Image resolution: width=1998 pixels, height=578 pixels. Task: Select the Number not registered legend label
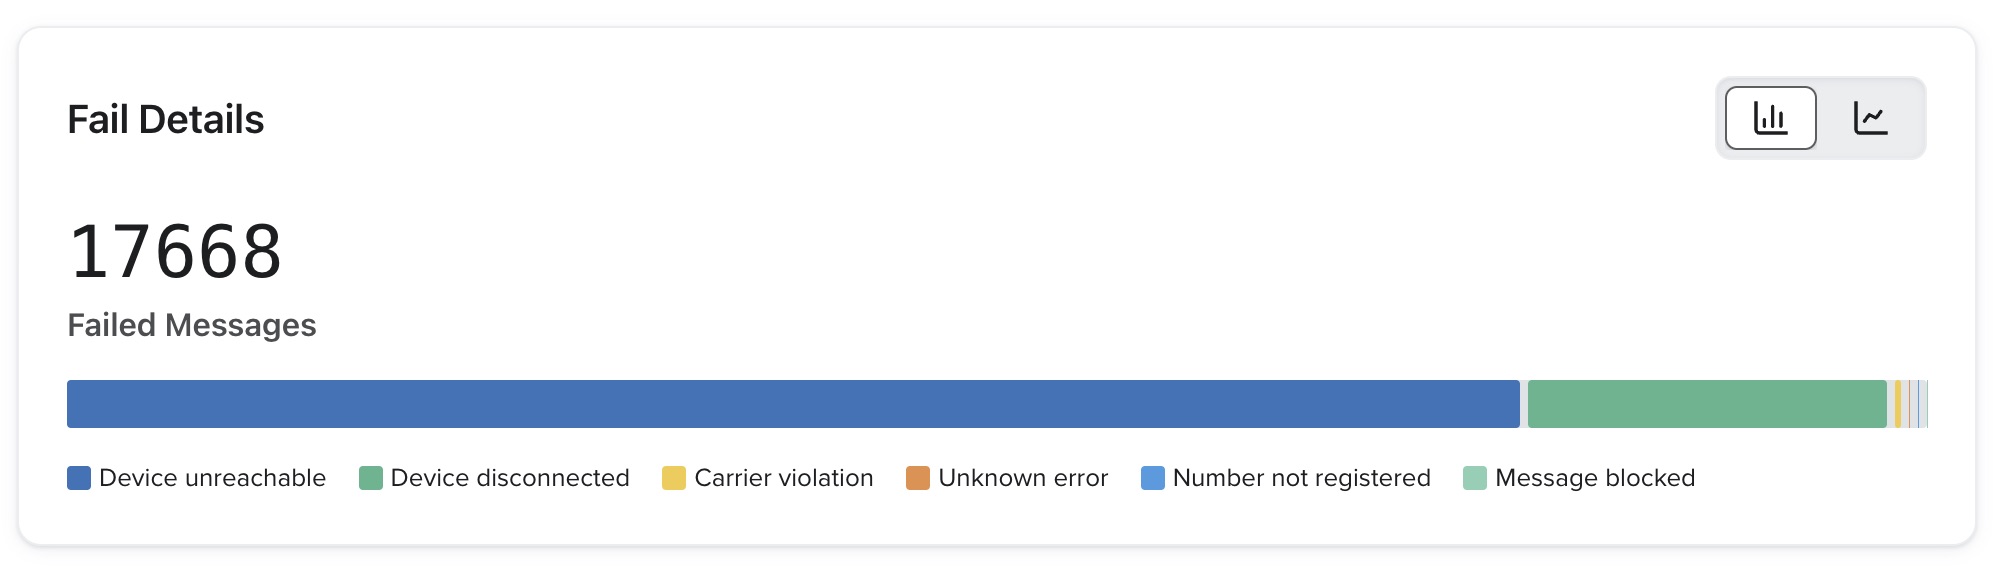(x=1301, y=478)
